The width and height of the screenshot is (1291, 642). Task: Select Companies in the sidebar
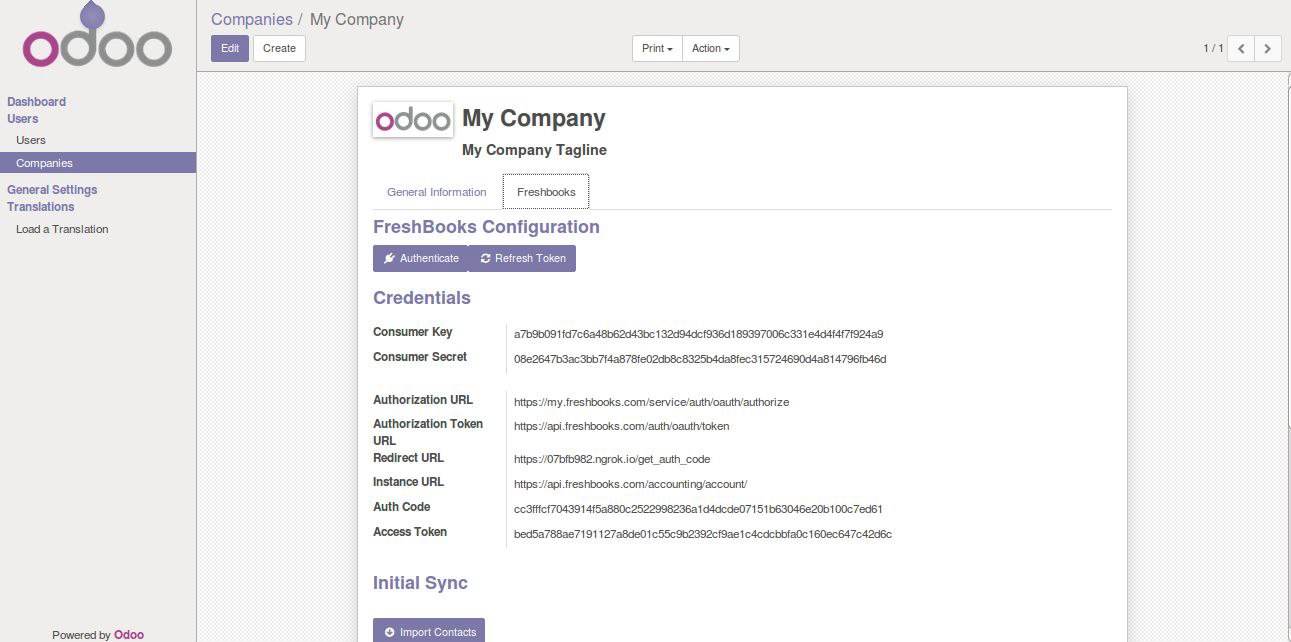[44, 163]
